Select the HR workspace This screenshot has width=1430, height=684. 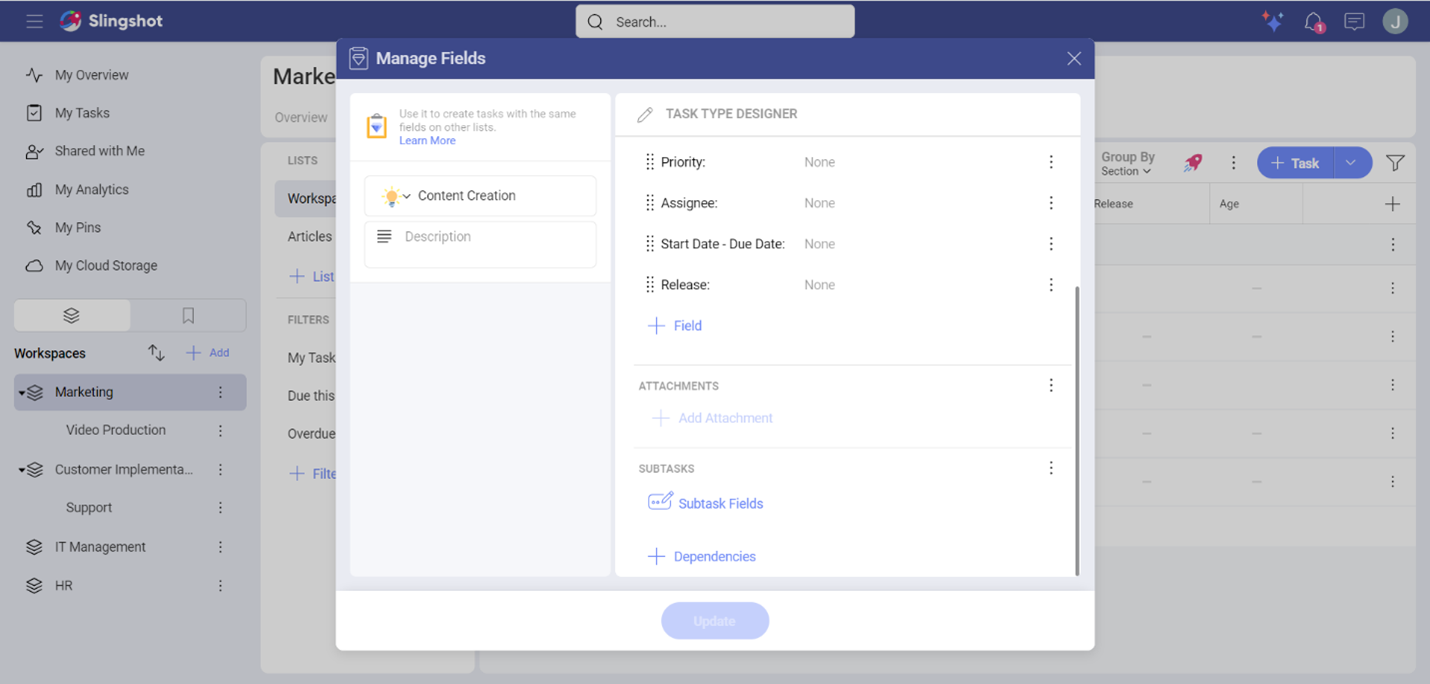[64, 586]
